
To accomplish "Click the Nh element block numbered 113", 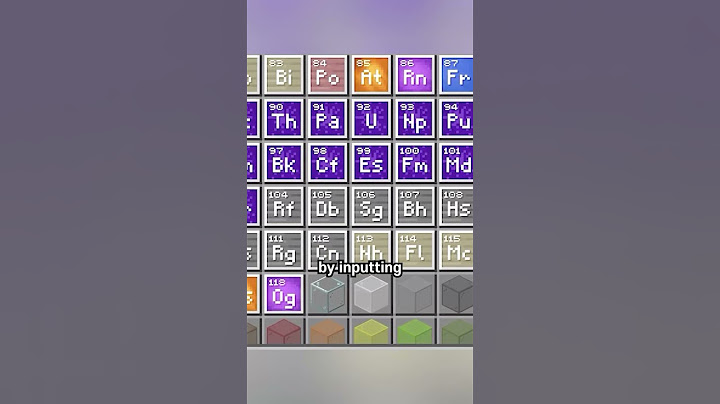I will [x=371, y=250].
